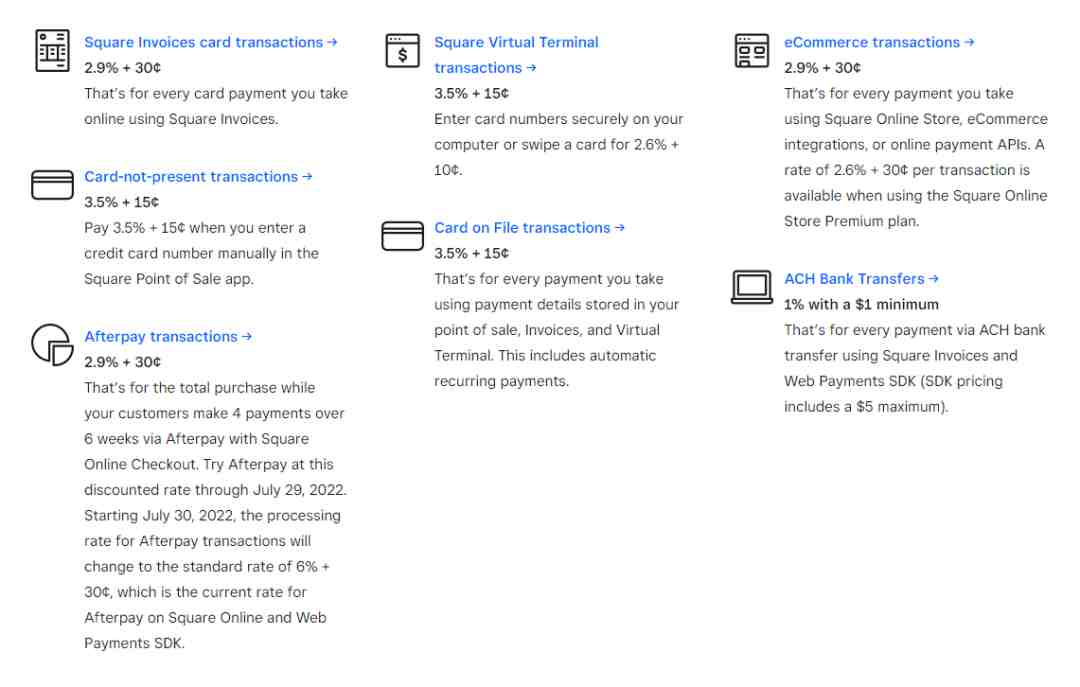Click the laptop icon beside ACH Bank Transfers

click(752, 287)
